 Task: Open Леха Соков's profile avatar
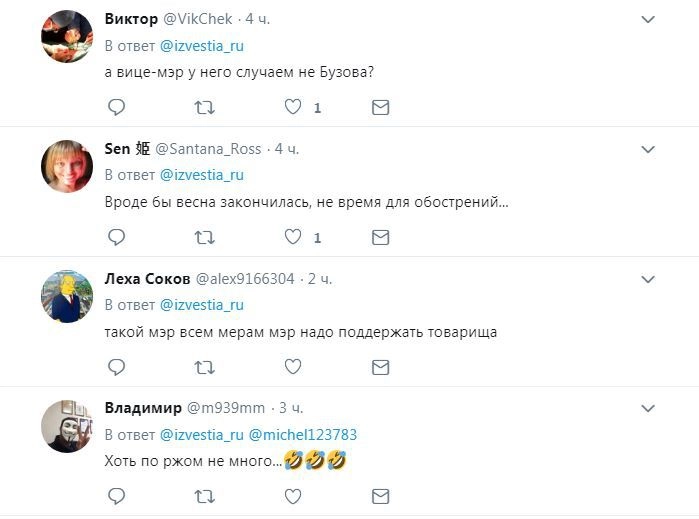[67, 296]
